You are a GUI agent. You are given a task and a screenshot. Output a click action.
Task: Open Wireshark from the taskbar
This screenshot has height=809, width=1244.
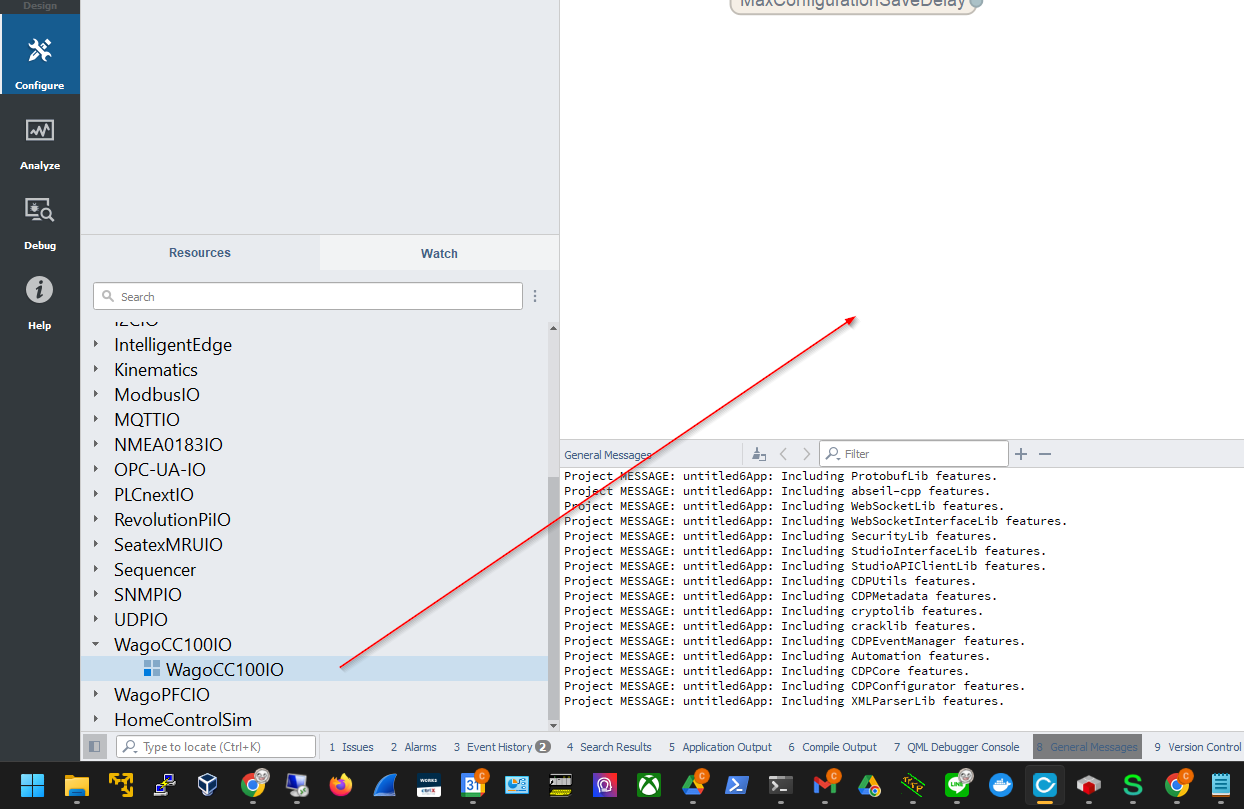point(385,785)
